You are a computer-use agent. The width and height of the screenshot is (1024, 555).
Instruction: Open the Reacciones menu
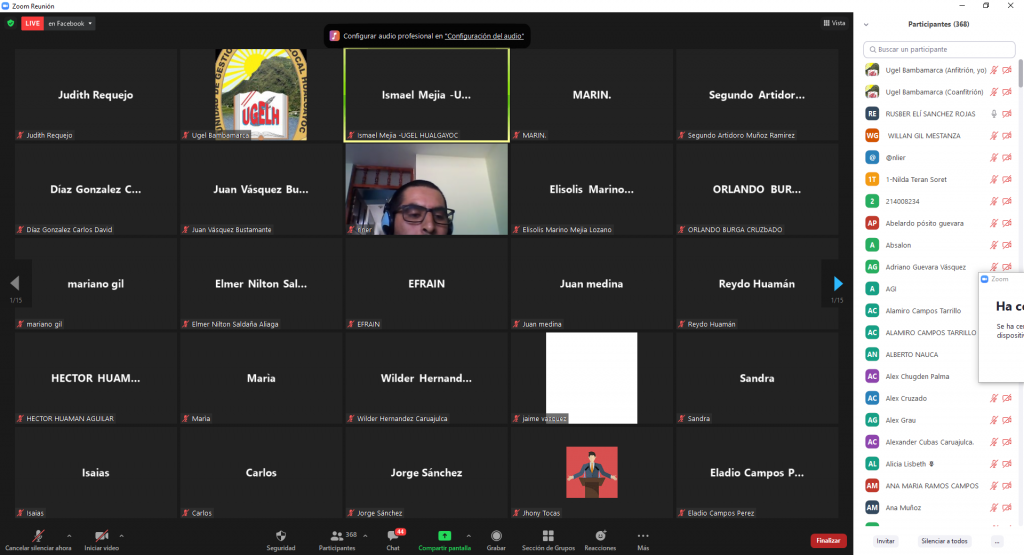[600, 537]
